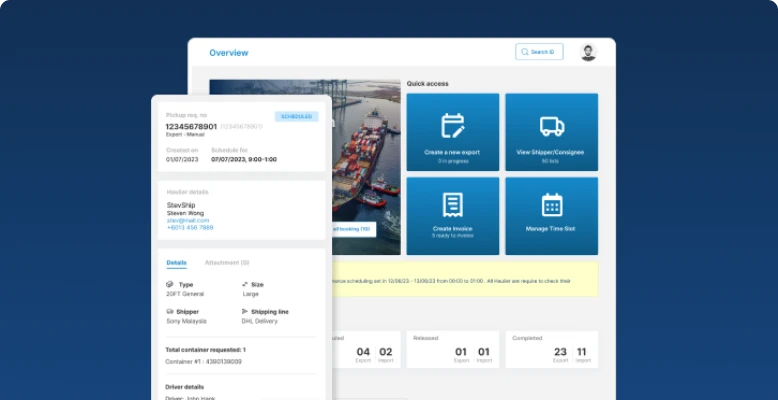Viewport: 778px width, 400px height.
Task: Click the Completed Export count 23
Action: coord(560,352)
